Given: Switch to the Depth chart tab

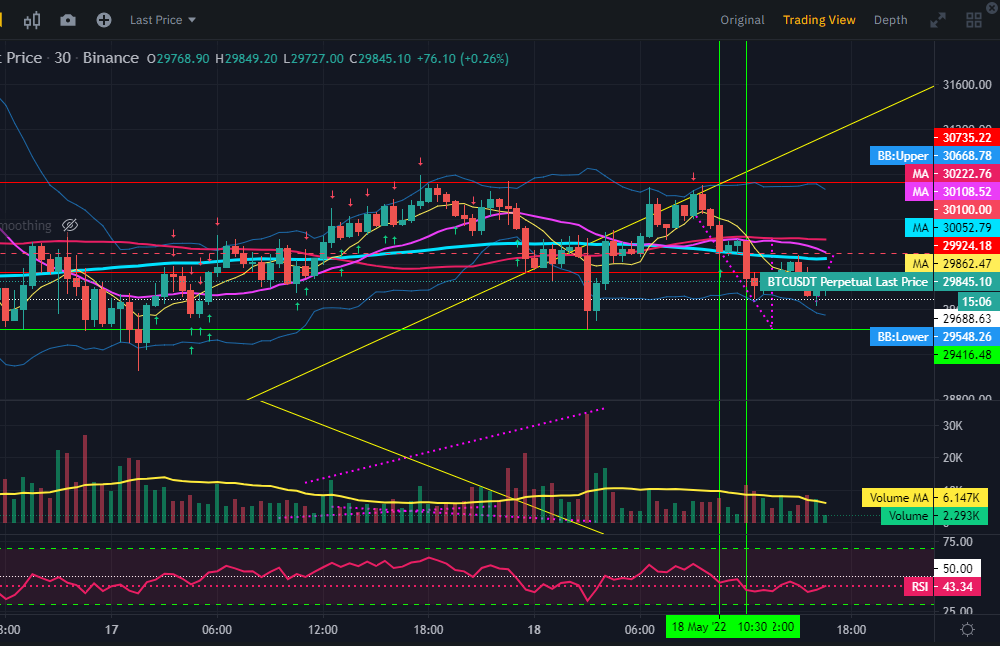Looking at the screenshot, I should pyautogui.click(x=890, y=20).
